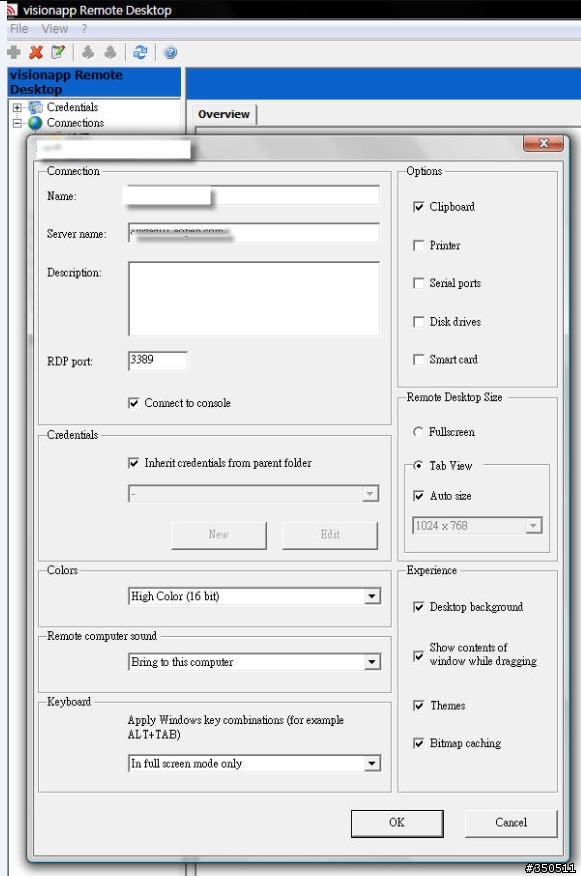Toggle Show contents of window while dragging
Image resolution: width=581 pixels, height=876 pixels.
pos(418,655)
